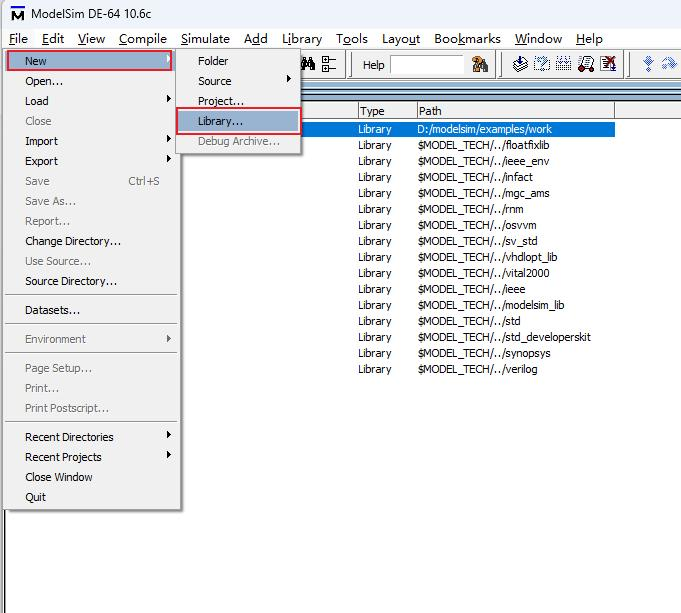Expand the Source submenu under New
The height and width of the screenshot is (613, 681).
click(238, 81)
